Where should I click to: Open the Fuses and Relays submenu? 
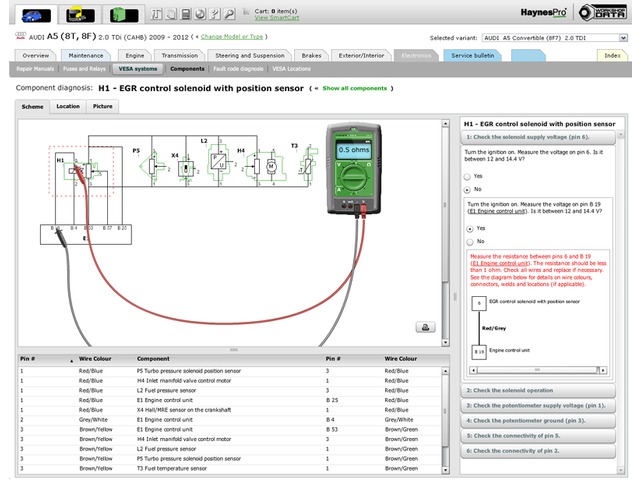(x=84, y=69)
